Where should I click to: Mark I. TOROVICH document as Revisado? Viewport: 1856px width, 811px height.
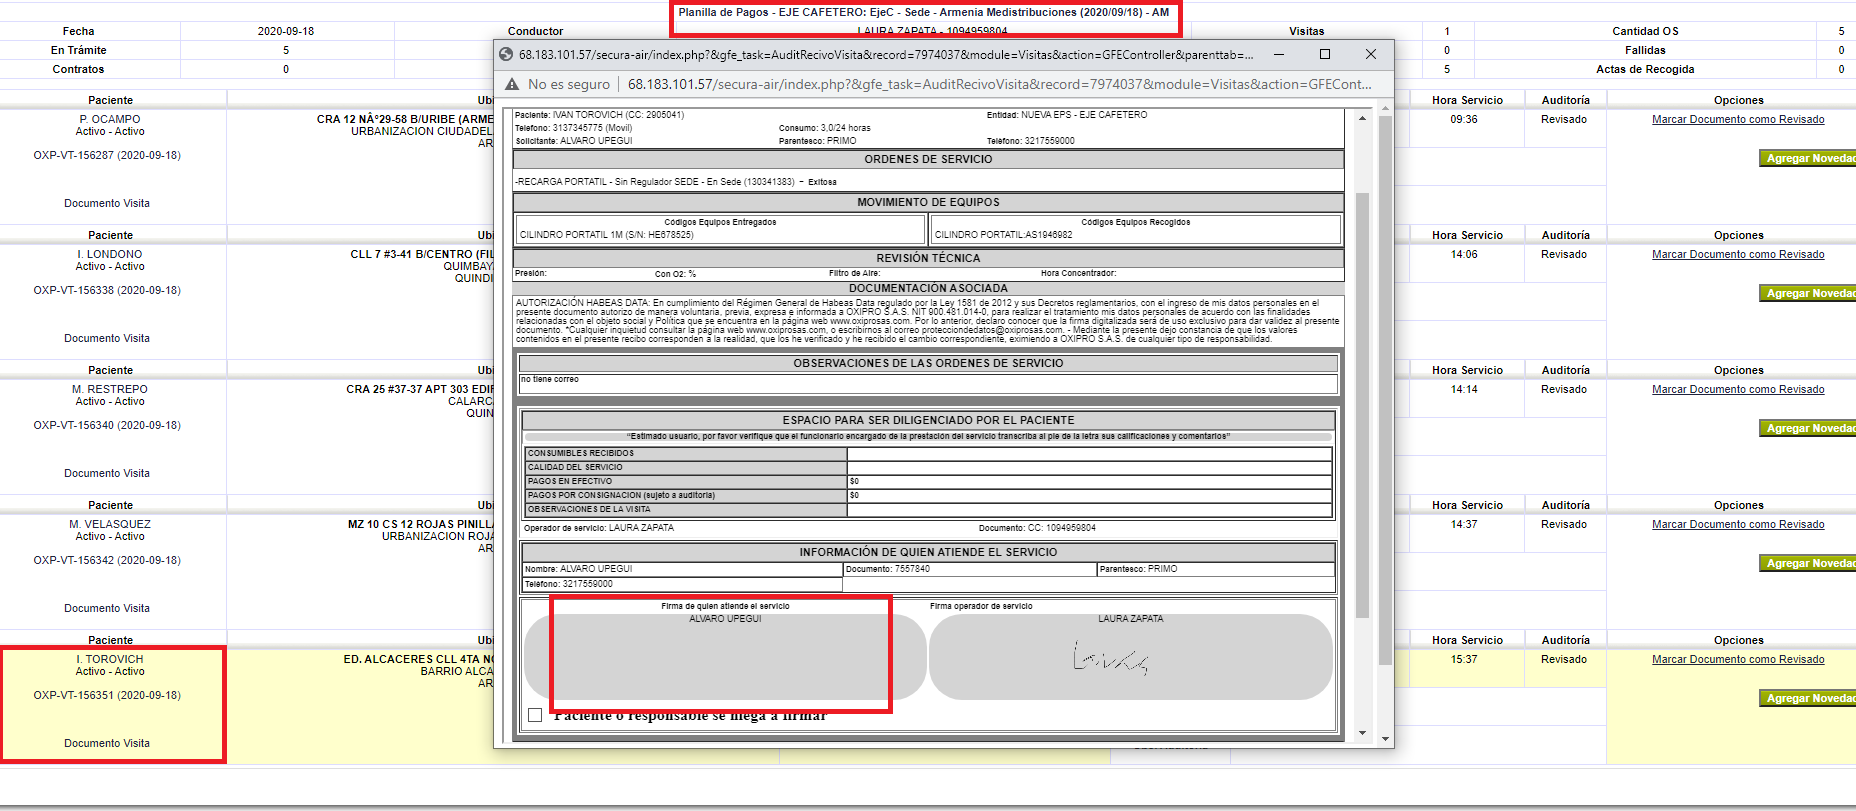click(1738, 659)
